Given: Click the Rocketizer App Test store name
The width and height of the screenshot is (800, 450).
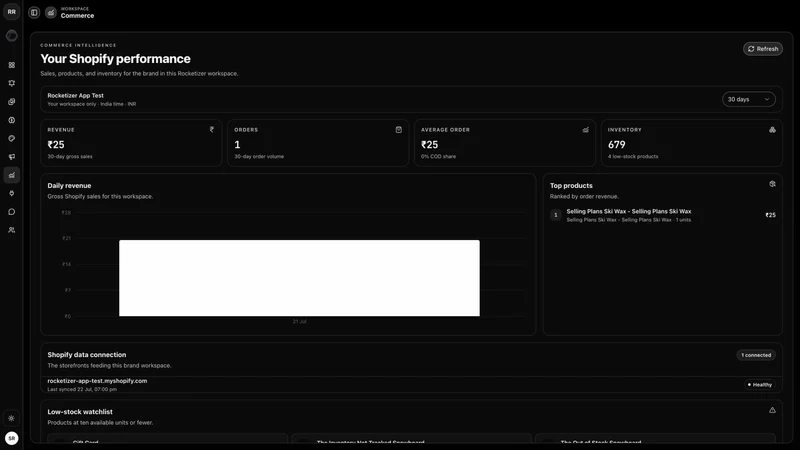Looking at the screenshot, I should (76, 95).
